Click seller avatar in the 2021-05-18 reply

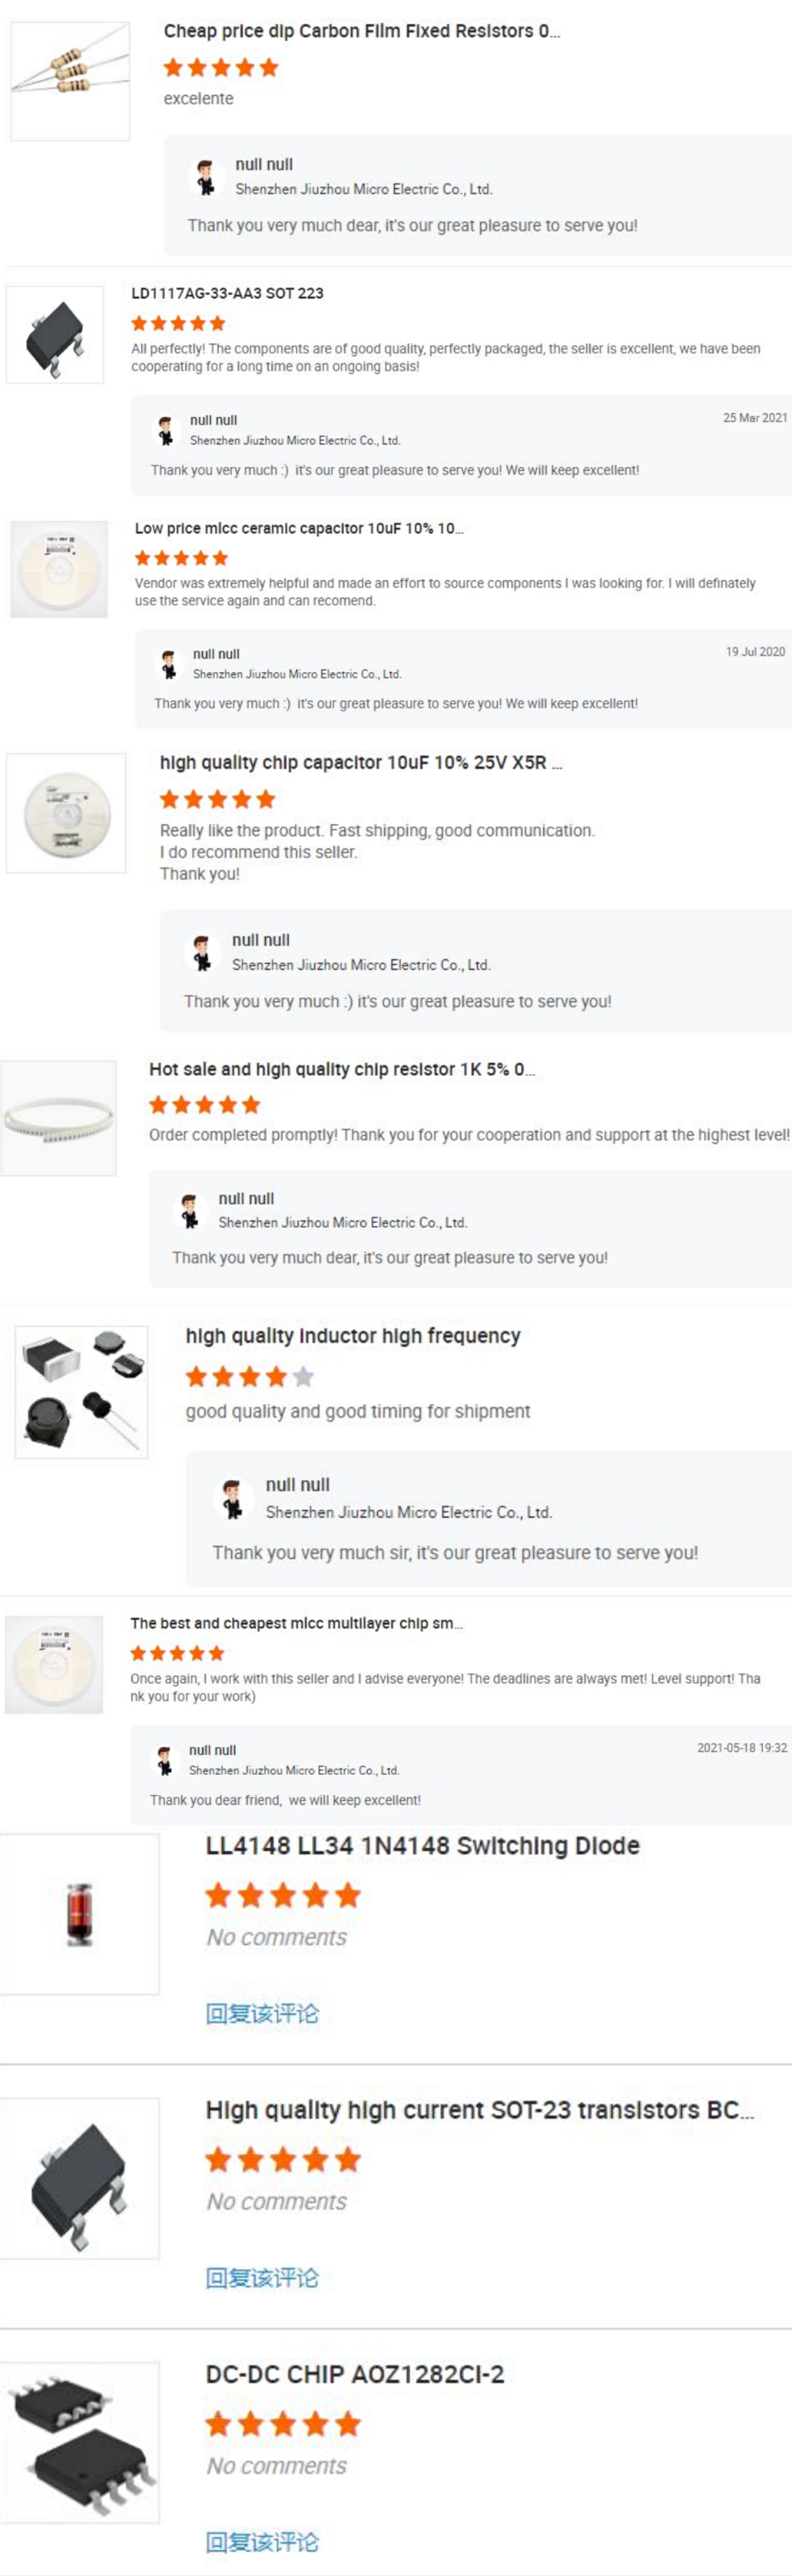tap(165, 1761)
